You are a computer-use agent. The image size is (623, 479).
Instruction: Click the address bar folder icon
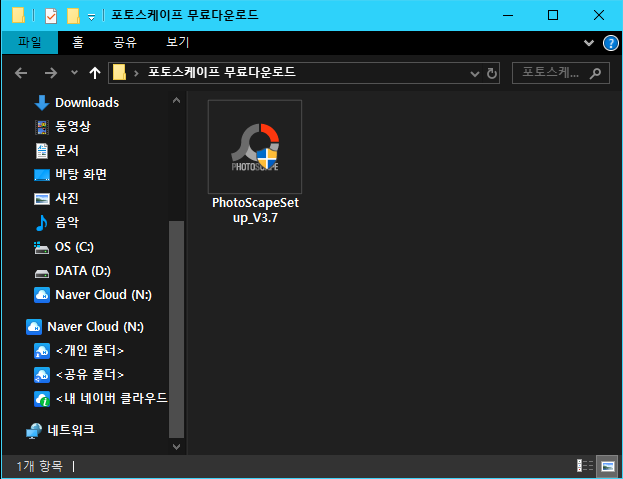pyautogui.click(x=119, y=73)
